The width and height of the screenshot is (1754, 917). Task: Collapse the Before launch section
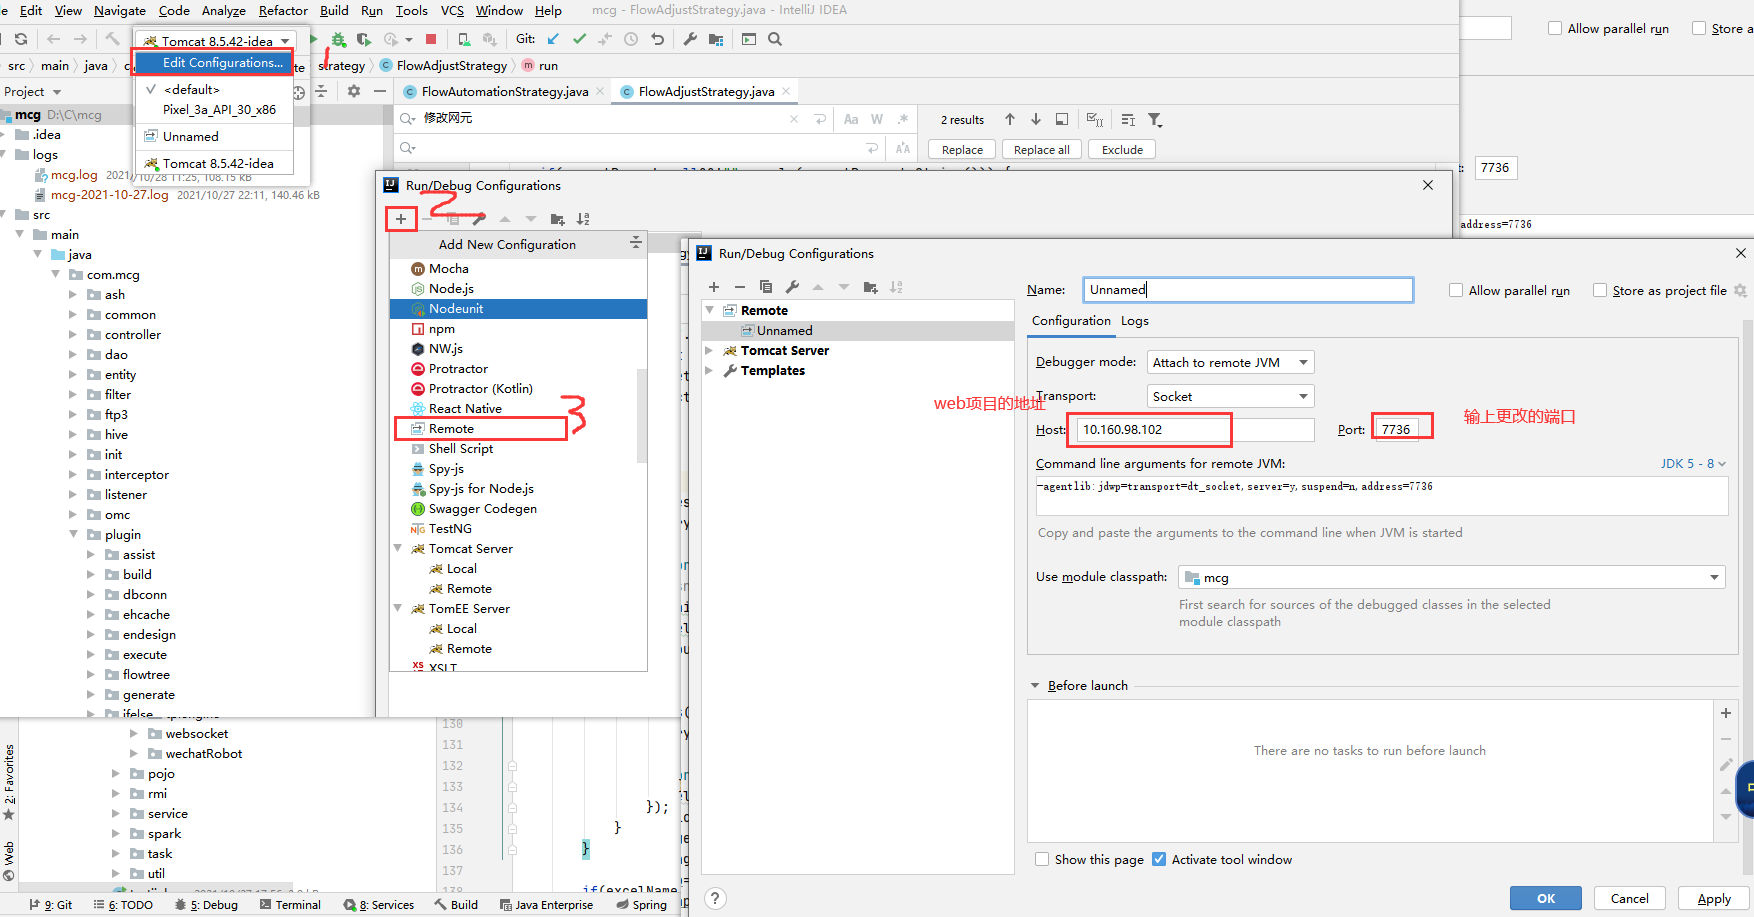click(x=1035, y=686)
